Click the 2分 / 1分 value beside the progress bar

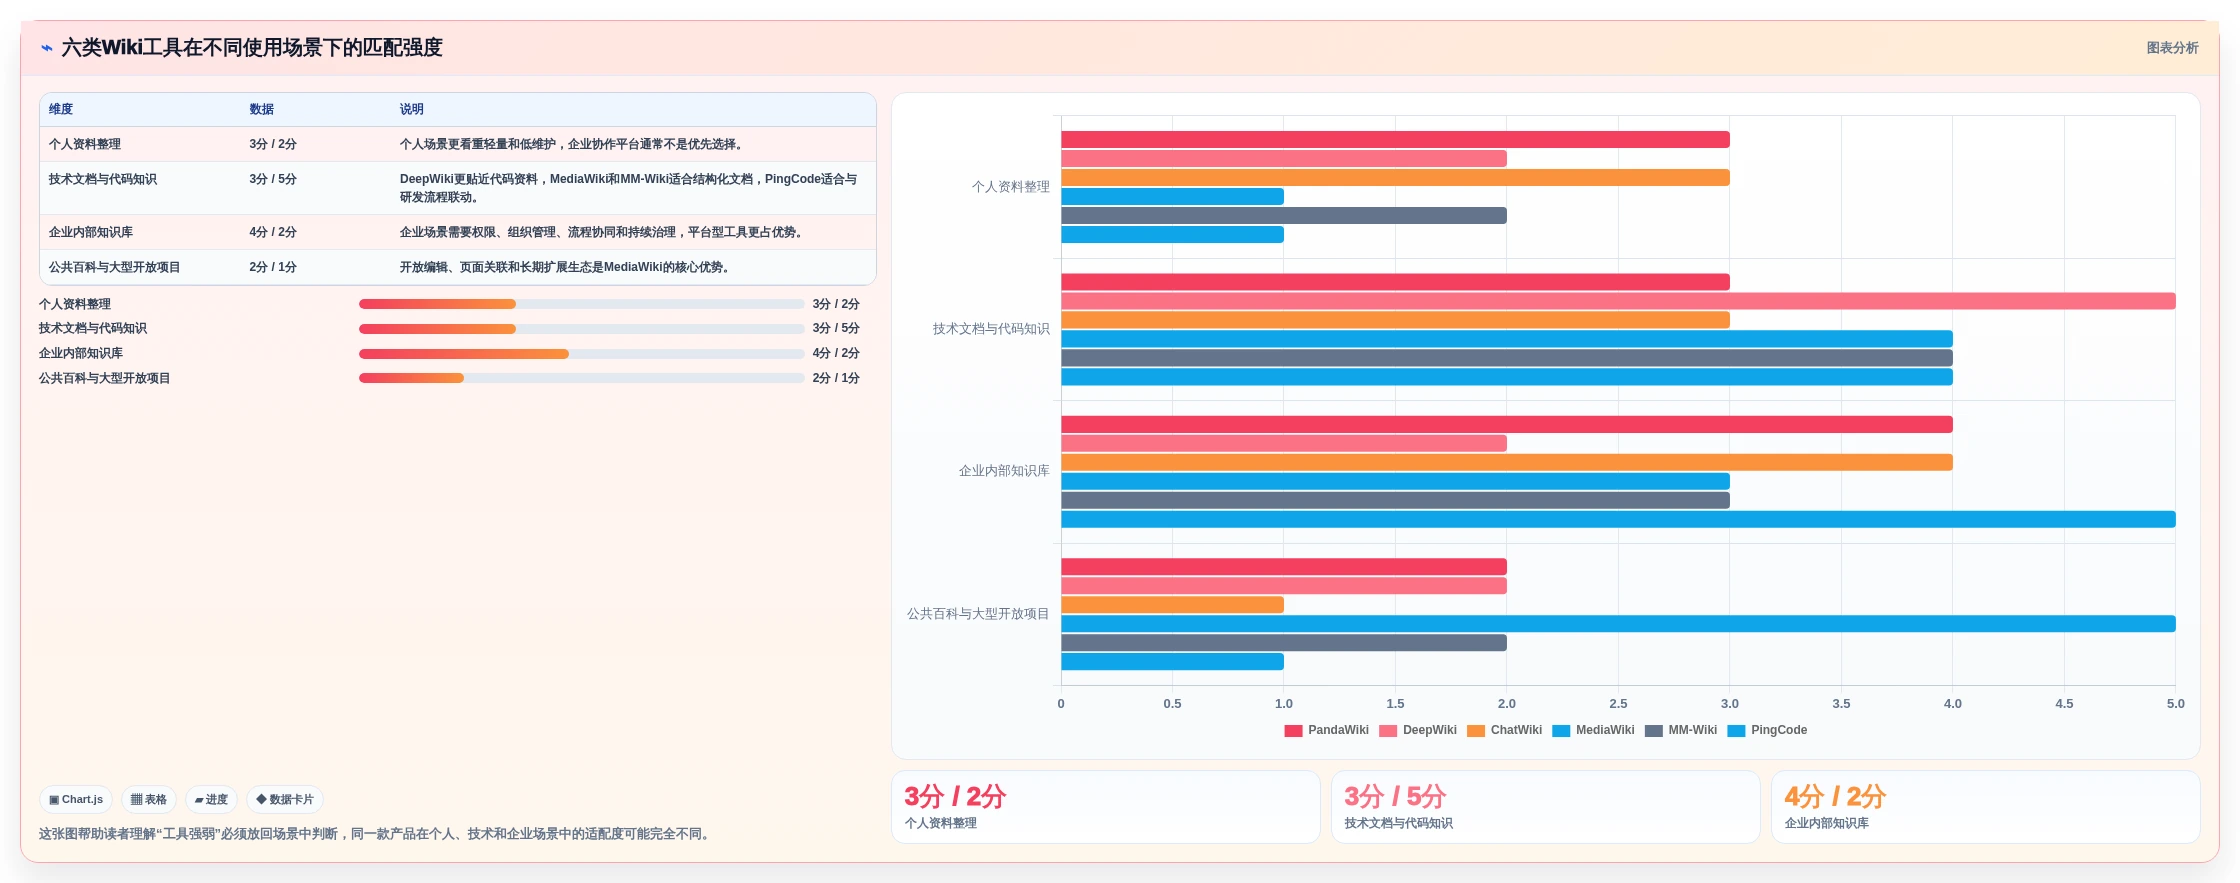coord(836,378)
